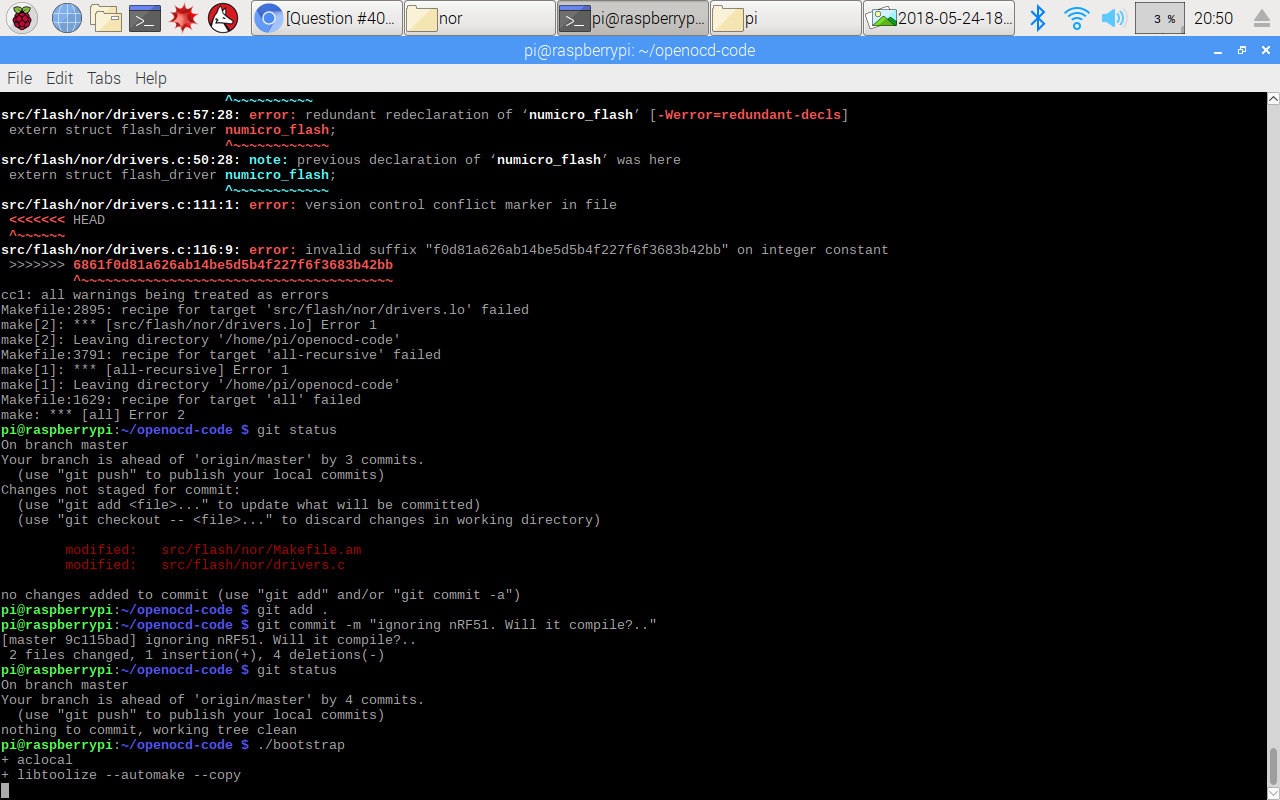Click the text '<<<<<<< HEAD'
The width and height of the screenshot is (1280, 800).
coord(57,220)
